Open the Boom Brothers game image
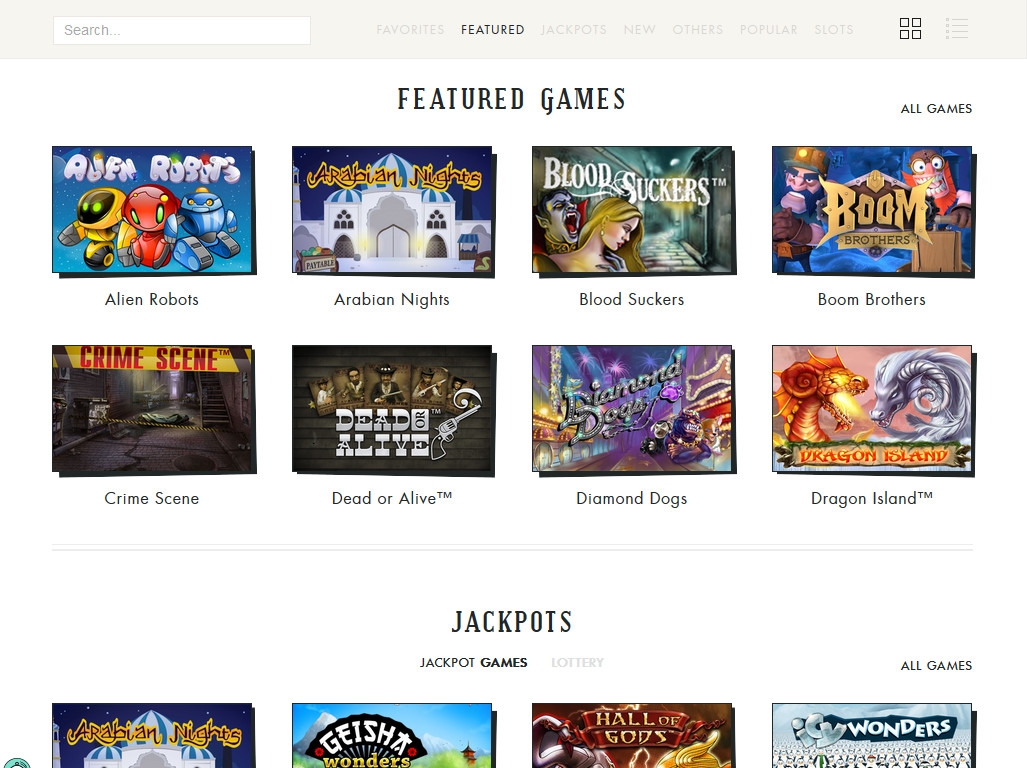 coord(872,210)
